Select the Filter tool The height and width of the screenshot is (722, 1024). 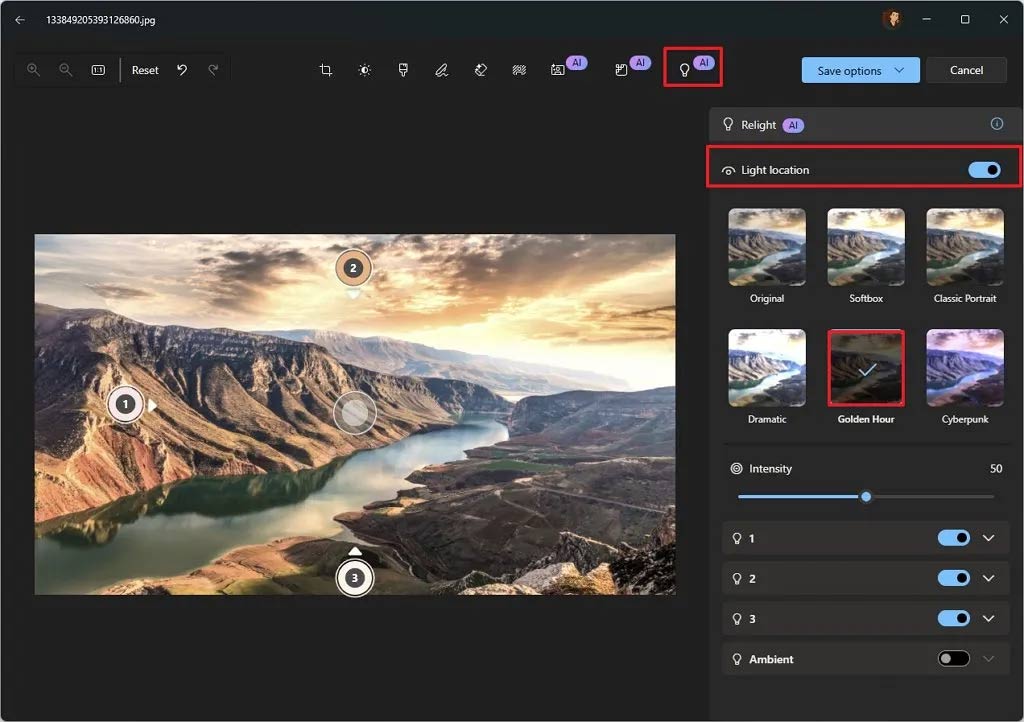(403, 70)
